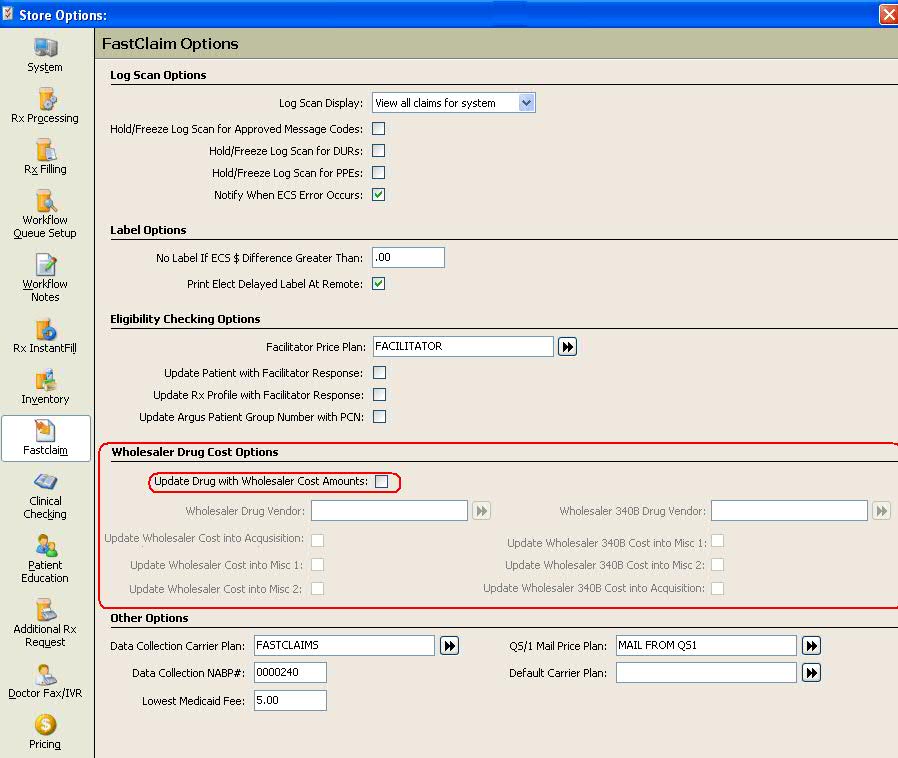Click the Lowest Medicaid Fee field
898x758 pixels.
290,701
